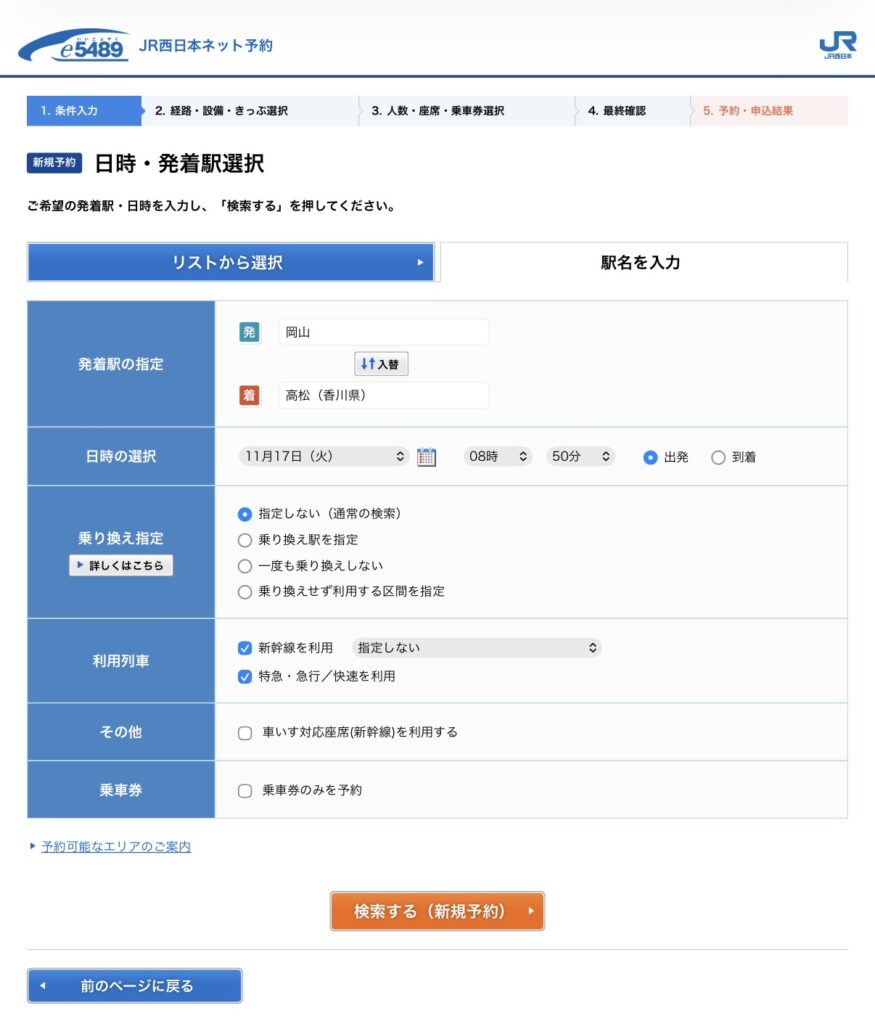Select 一度も乗り換えしない option

[x=245, y=566]
